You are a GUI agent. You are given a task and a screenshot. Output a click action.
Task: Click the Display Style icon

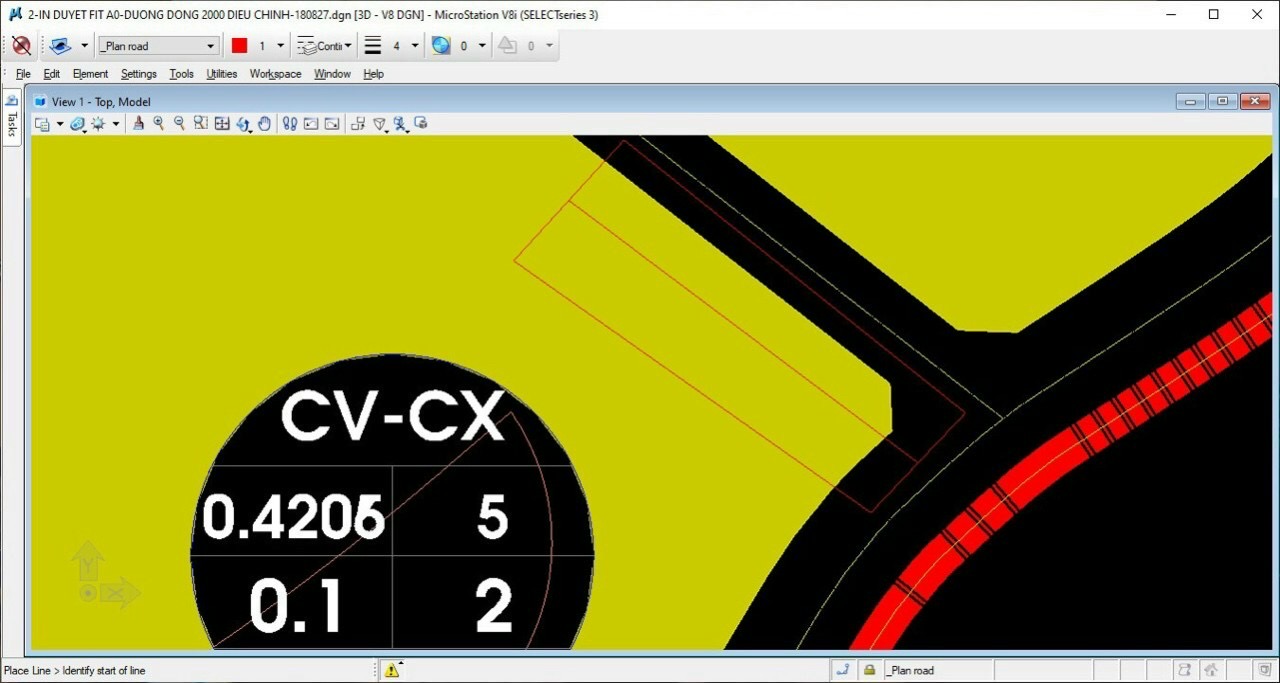click(x=77, y=124)
